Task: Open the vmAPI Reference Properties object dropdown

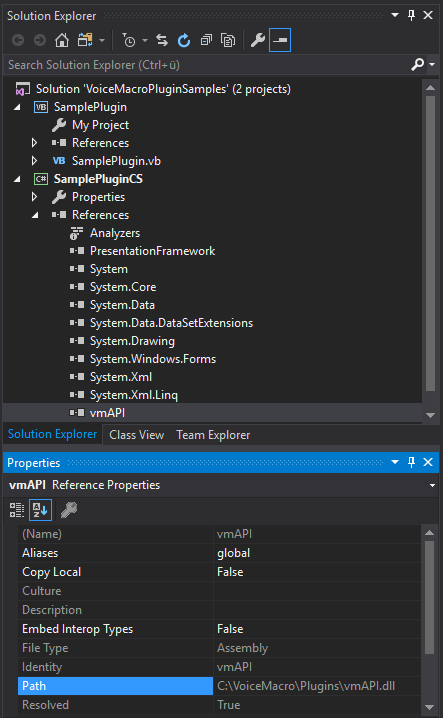Action: coord(432,485)
